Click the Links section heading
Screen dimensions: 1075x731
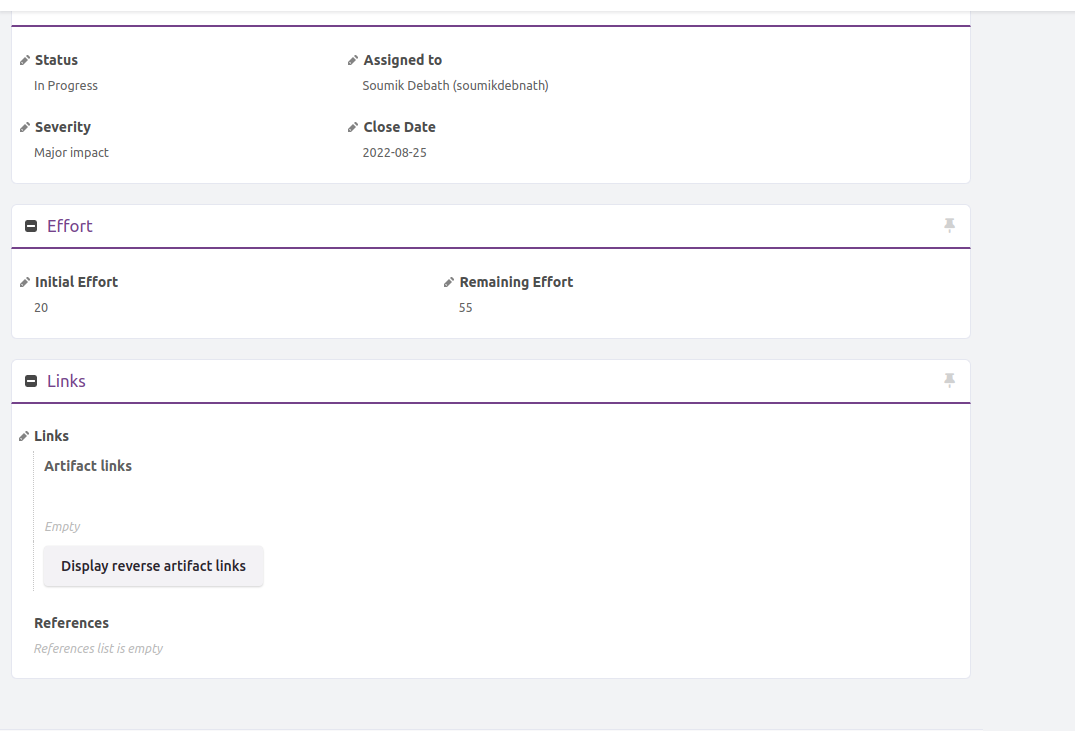pos(66,381)
